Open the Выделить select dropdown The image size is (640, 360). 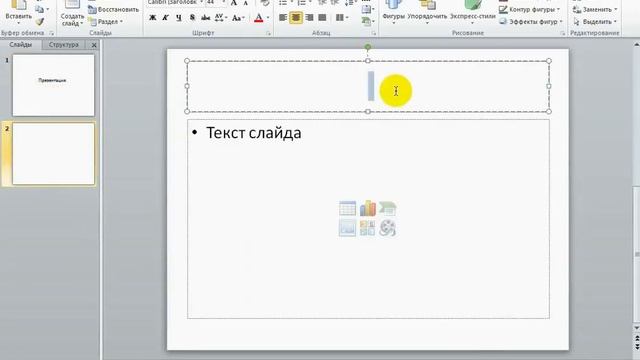(x=594, y=22)
